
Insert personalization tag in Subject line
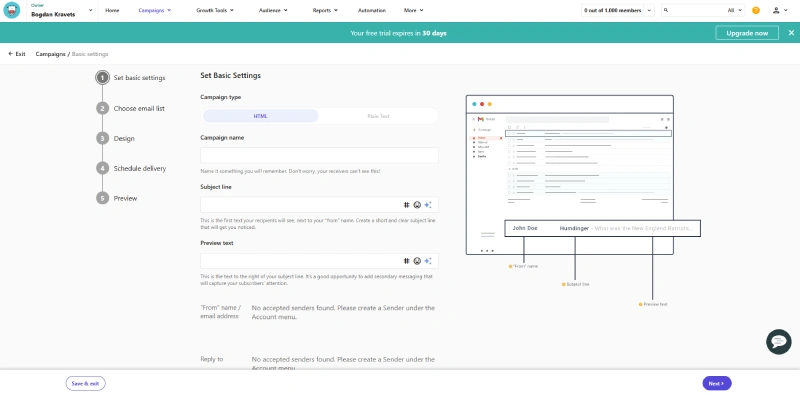pos(407,205)
